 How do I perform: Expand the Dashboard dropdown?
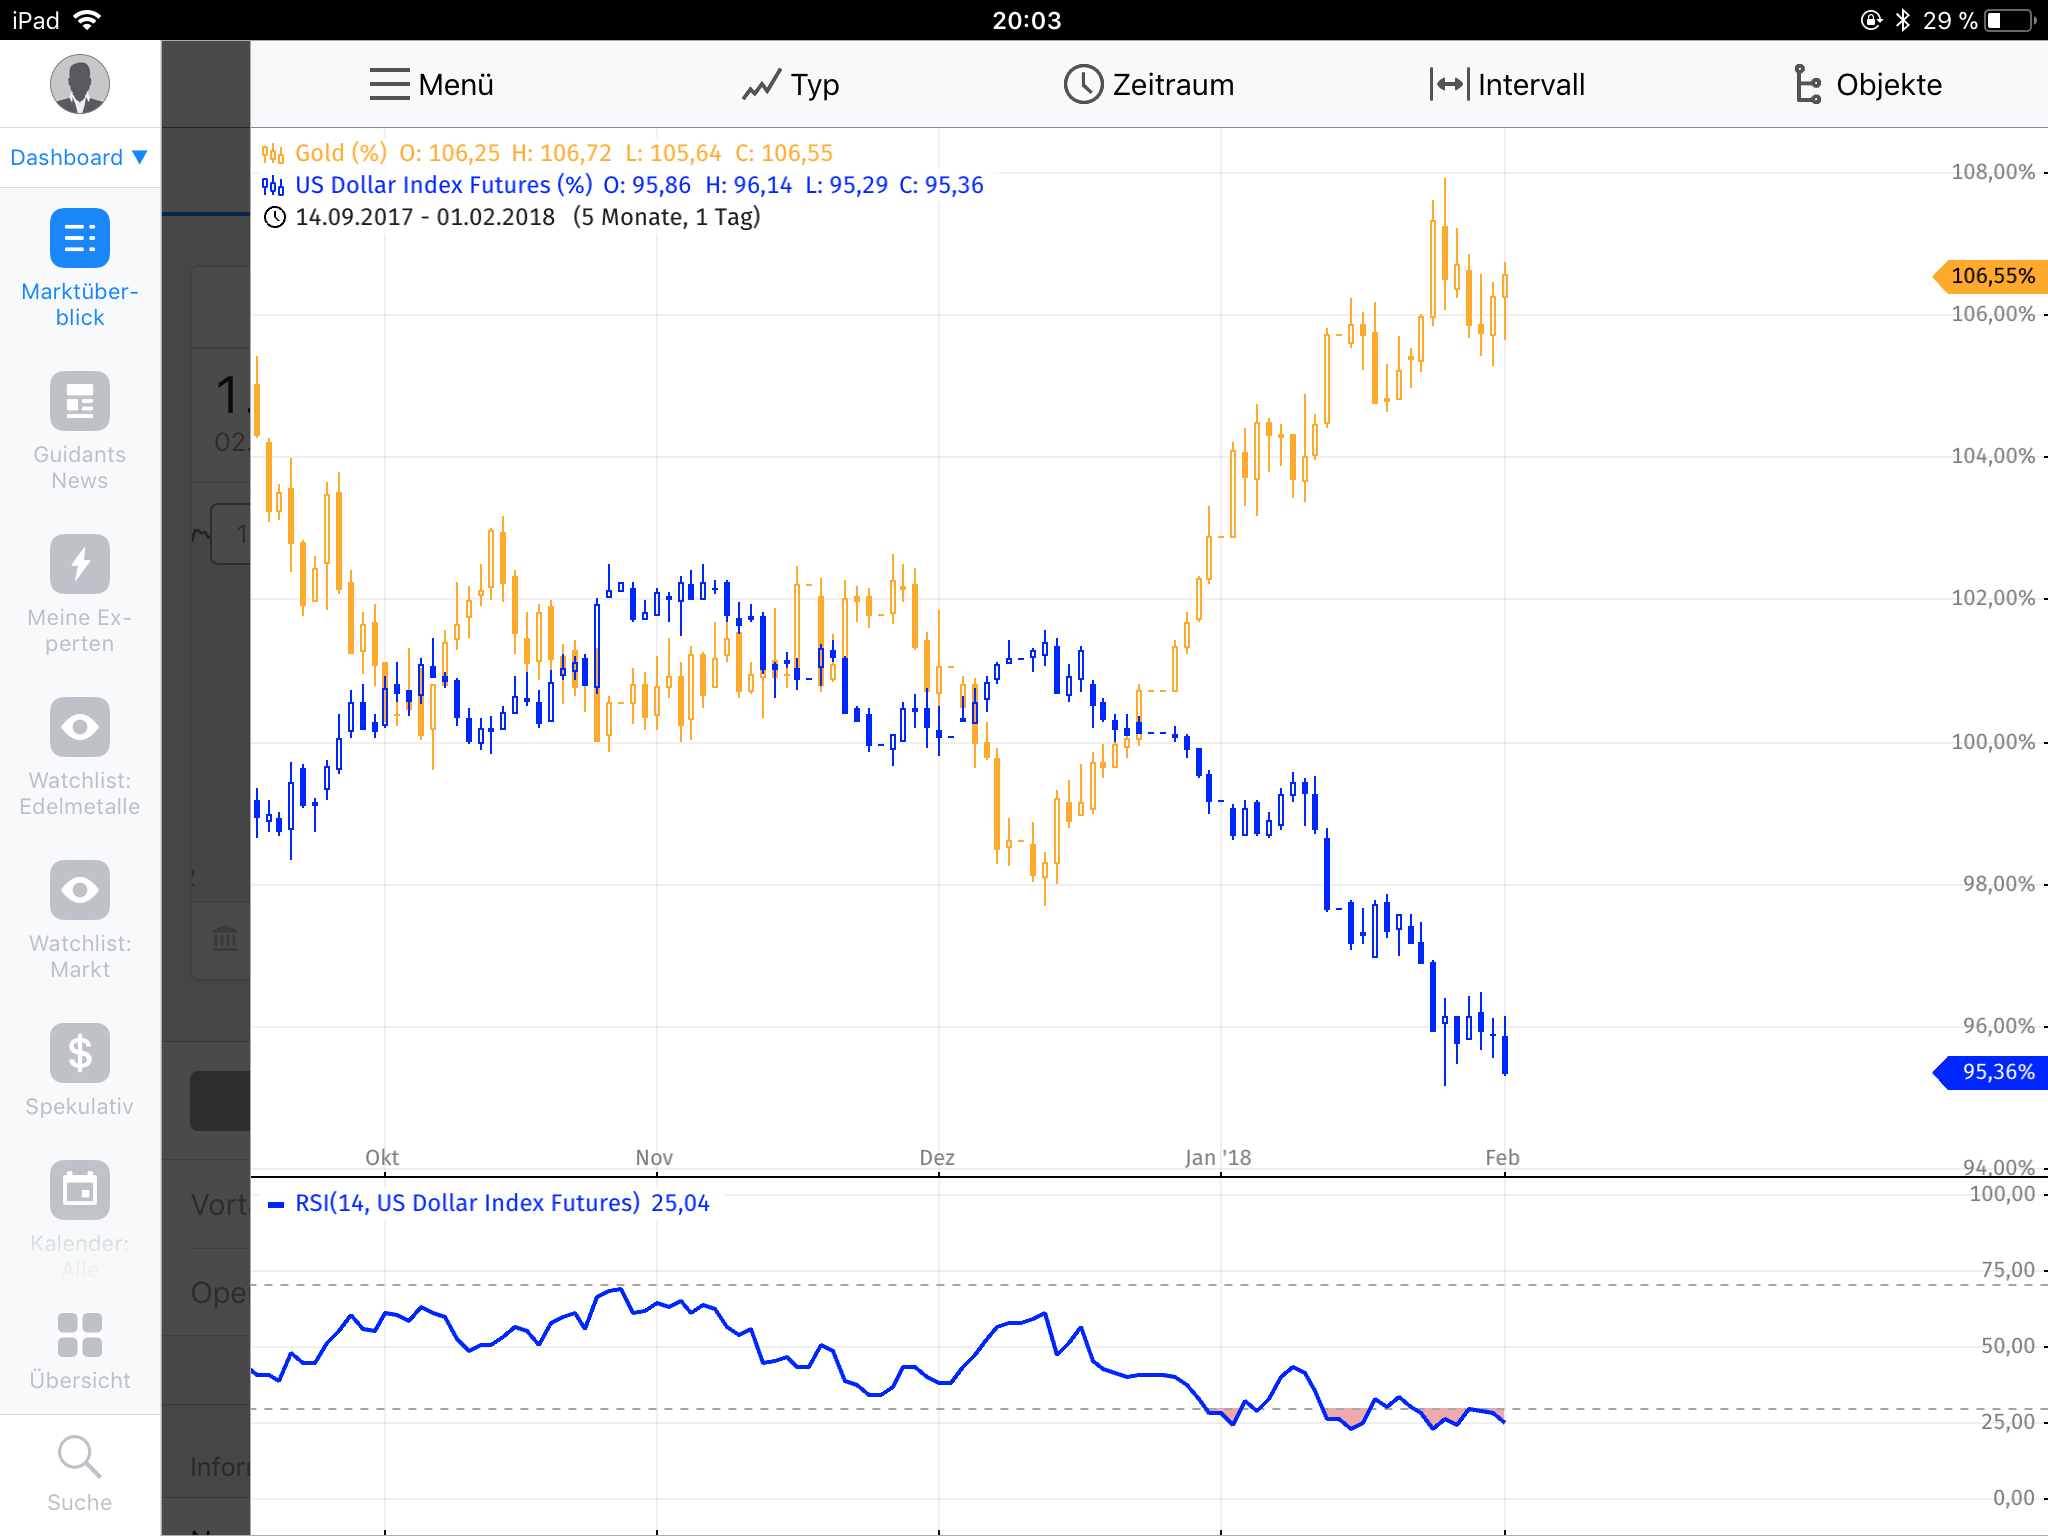coord(78,157)
